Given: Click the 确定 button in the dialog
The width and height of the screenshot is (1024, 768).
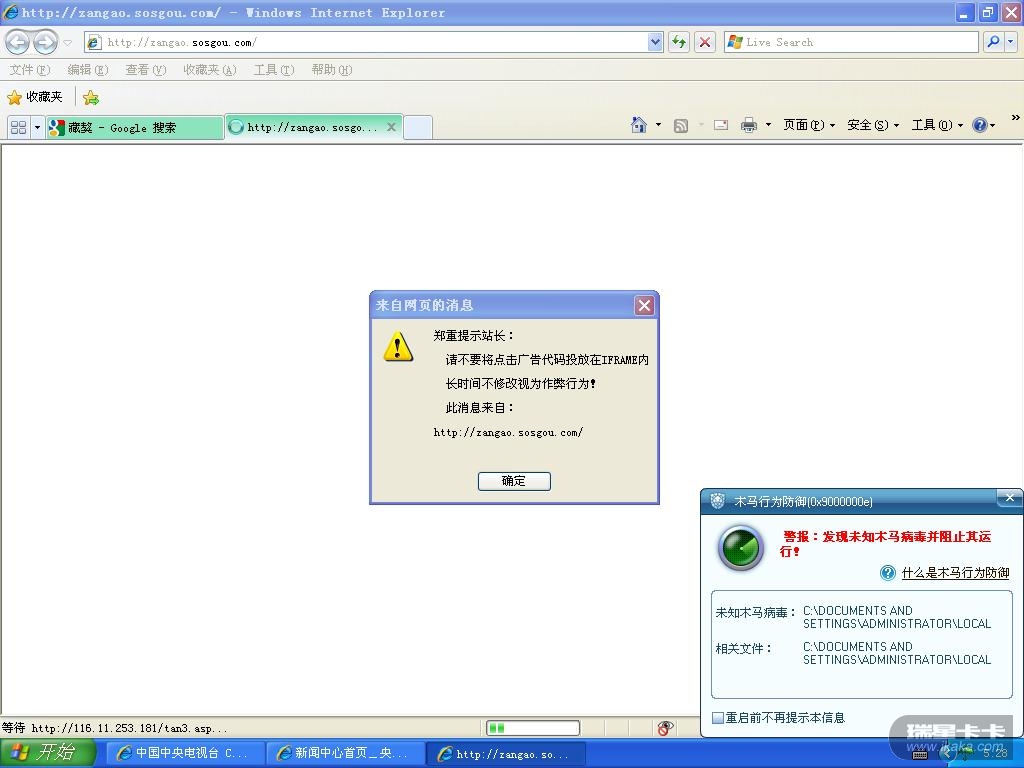Looking at the screenshot, I should click(514, 481).
